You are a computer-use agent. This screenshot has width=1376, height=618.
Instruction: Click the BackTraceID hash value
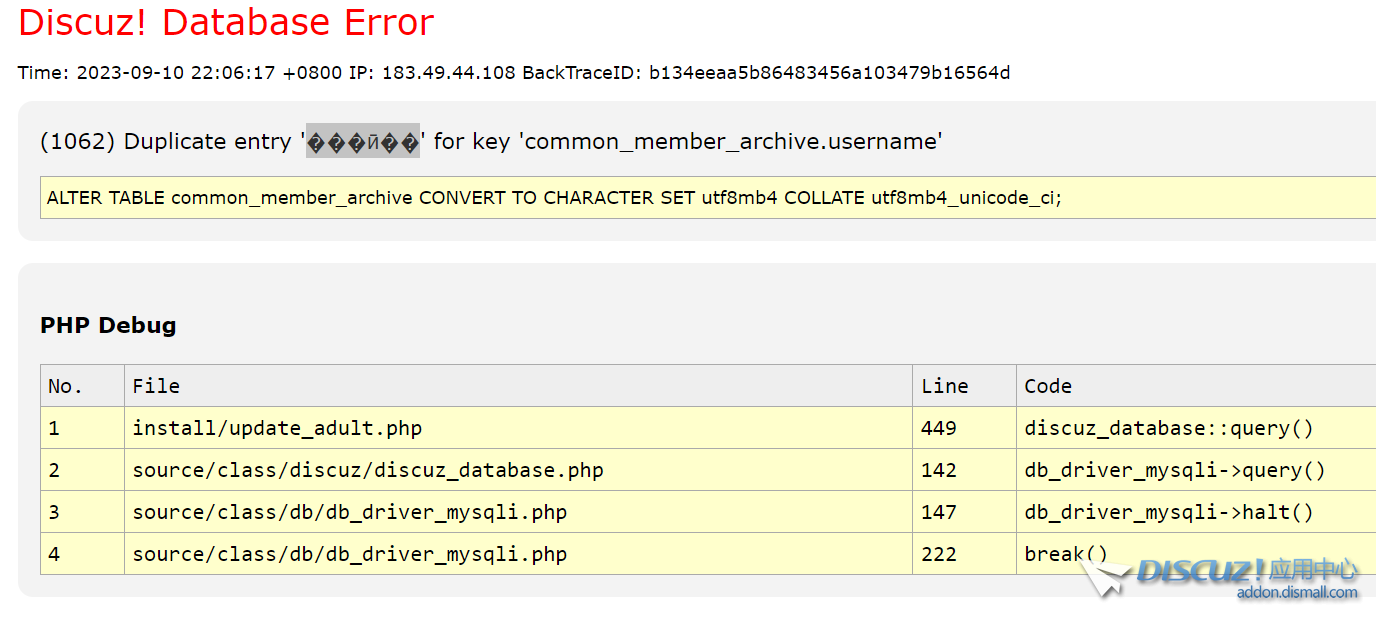(x=829, y=73)
